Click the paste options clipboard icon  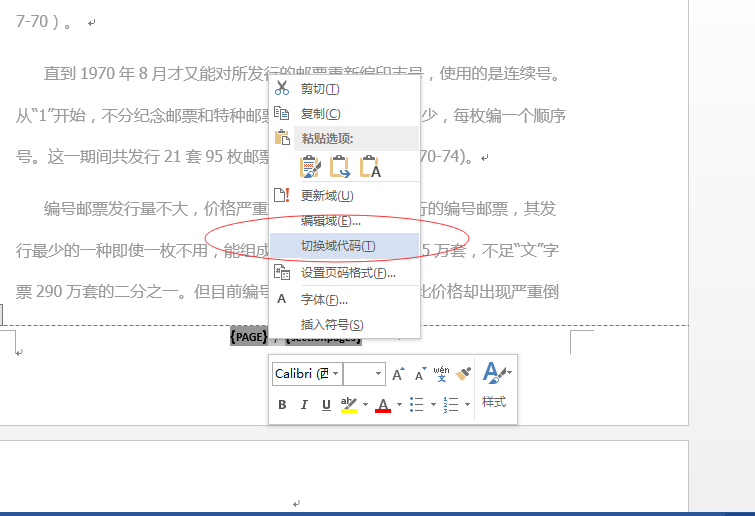tap(282, 138)
